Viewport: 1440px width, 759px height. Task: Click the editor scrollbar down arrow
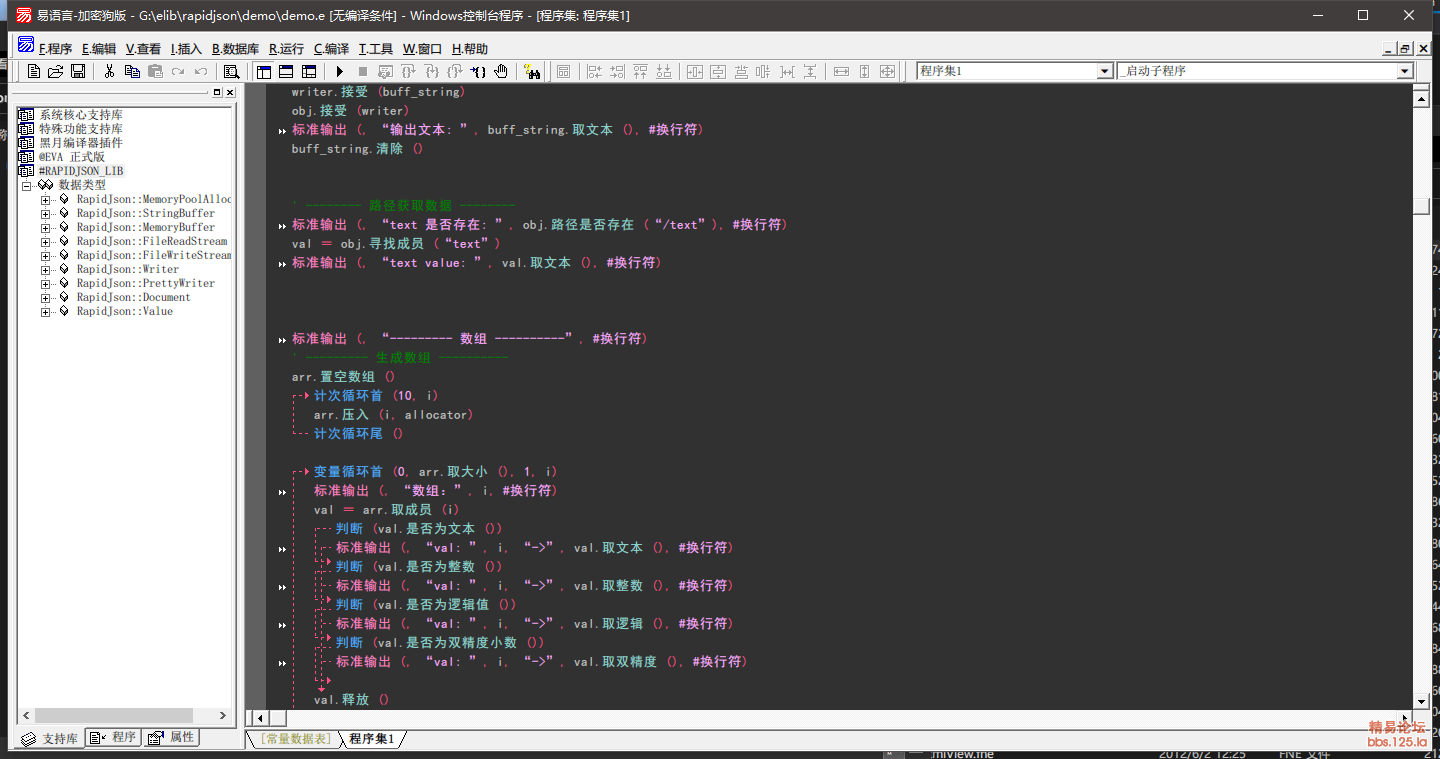click(x=1420, y=702)
